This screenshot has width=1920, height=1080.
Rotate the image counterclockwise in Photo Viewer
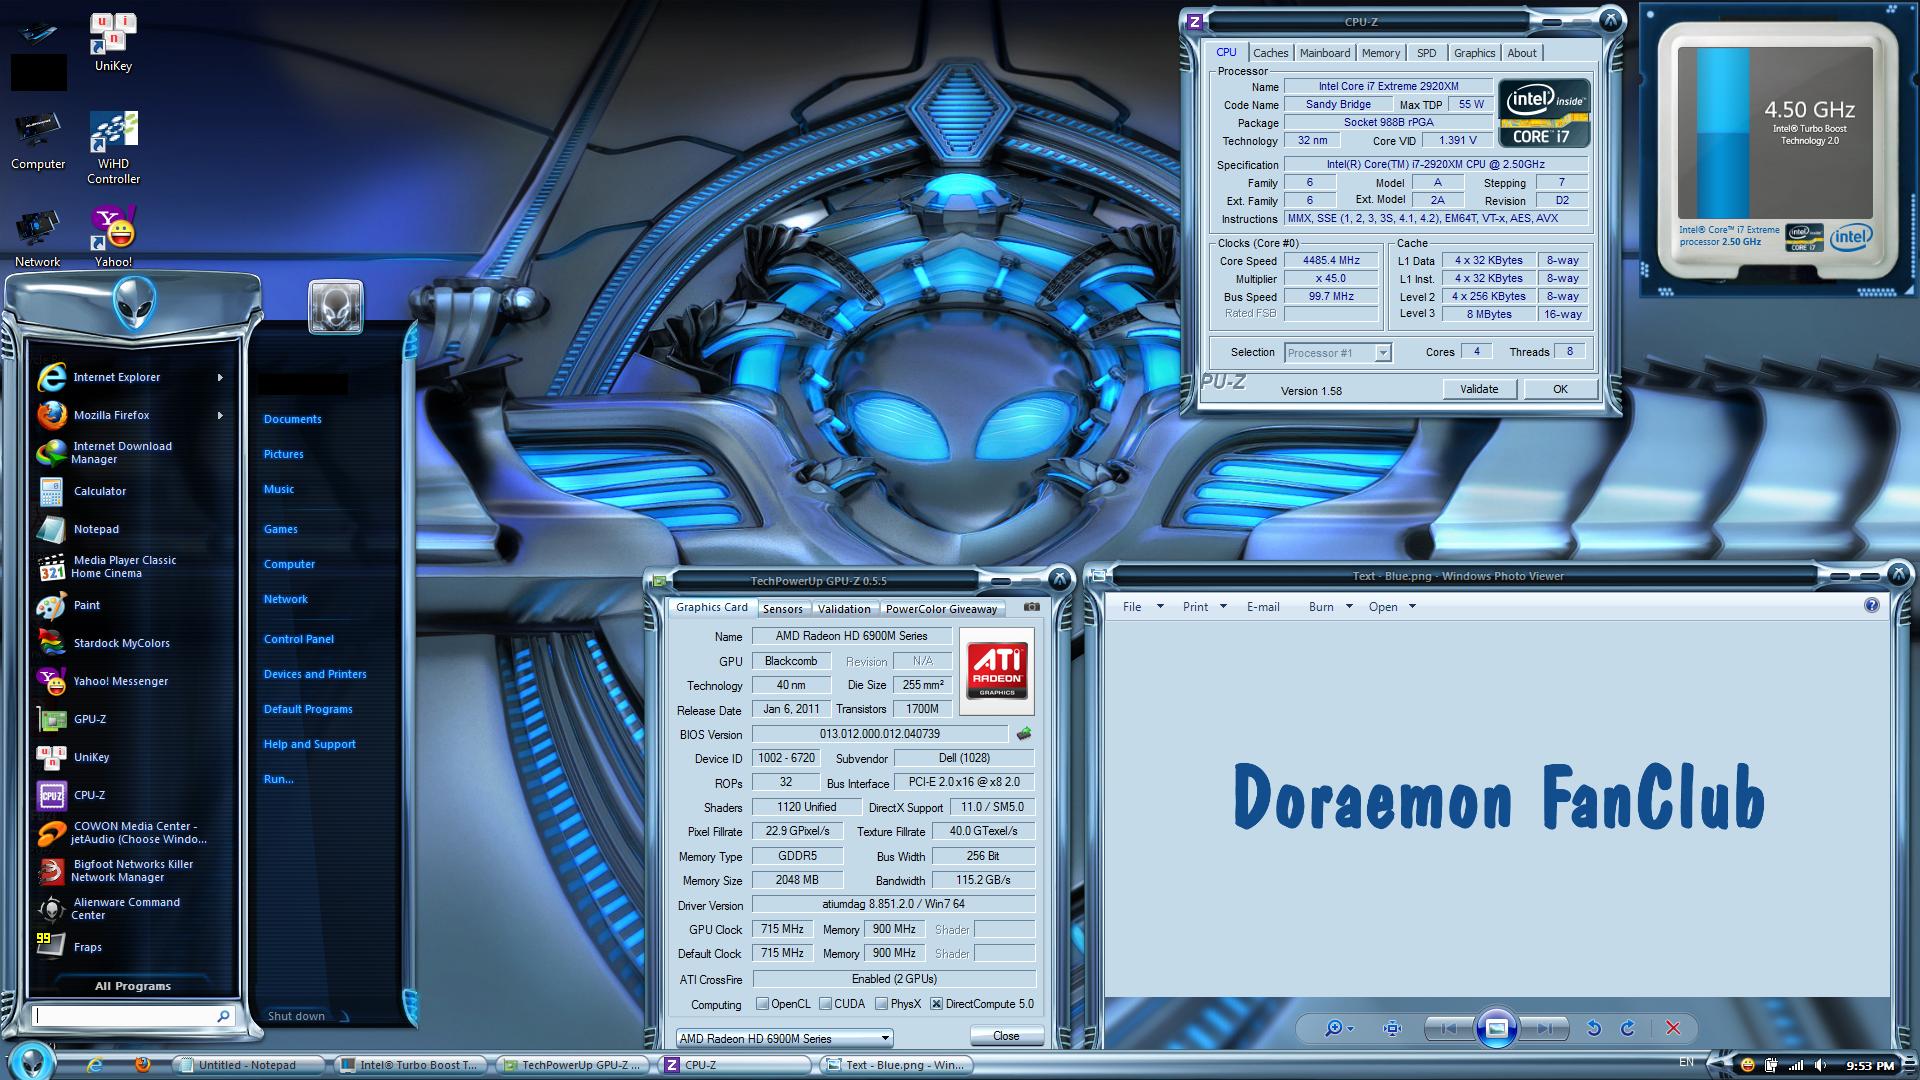pos(1593,1028)
